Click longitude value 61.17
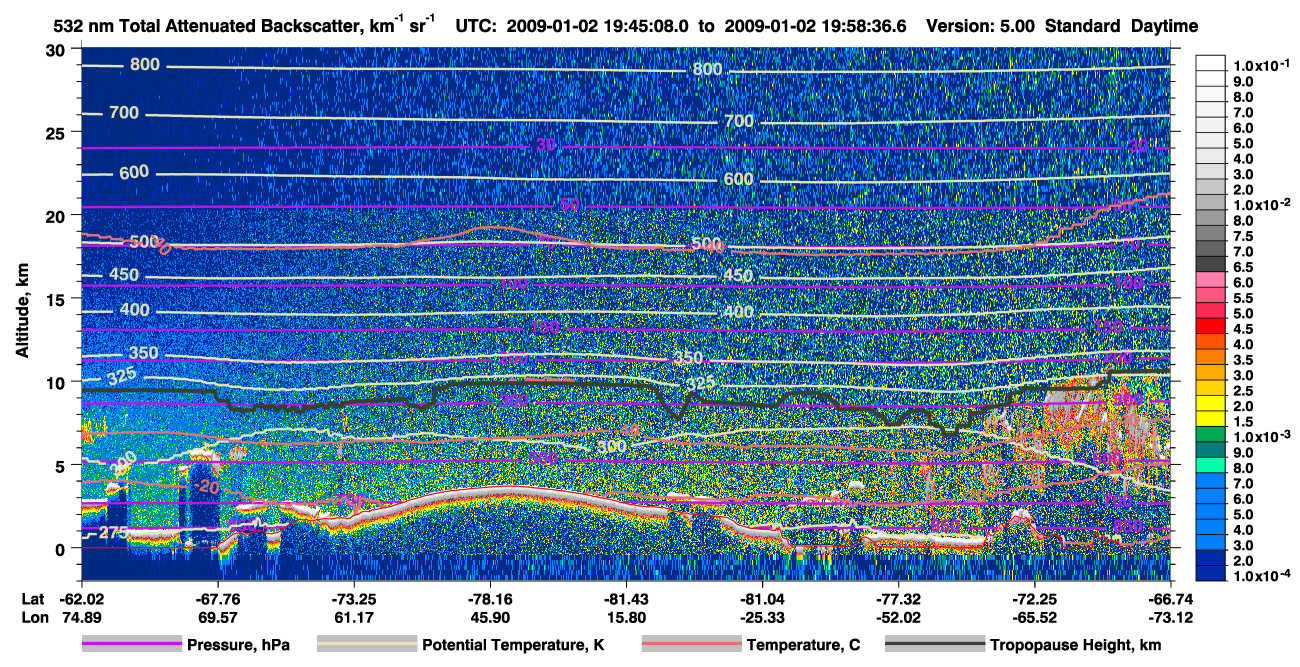 (x=353, y=616)
